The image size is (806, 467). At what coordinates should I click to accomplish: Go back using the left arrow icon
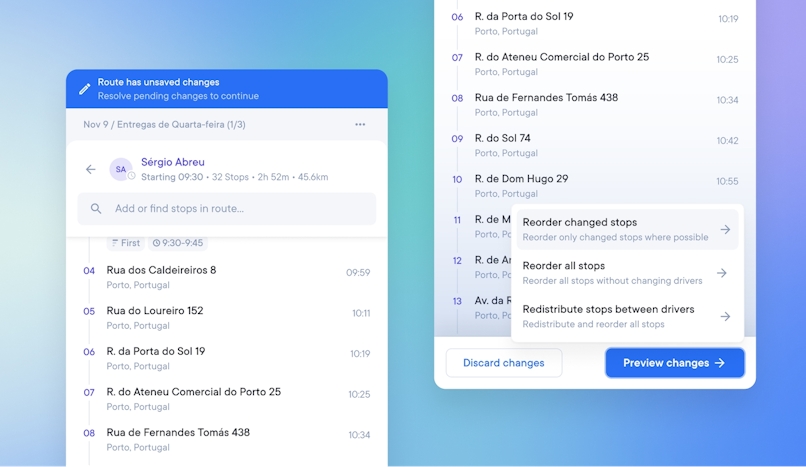[x=90, y=170]
